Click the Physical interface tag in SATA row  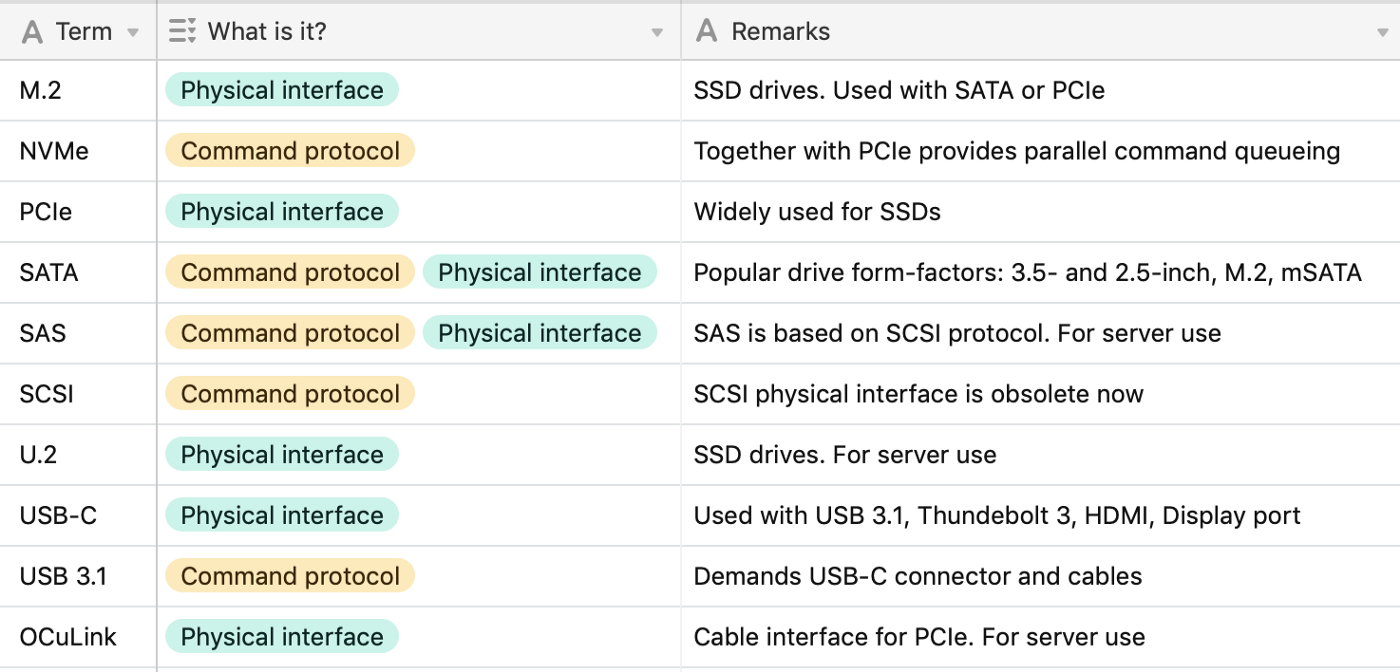pyautogui.click(x=539, y=273)
